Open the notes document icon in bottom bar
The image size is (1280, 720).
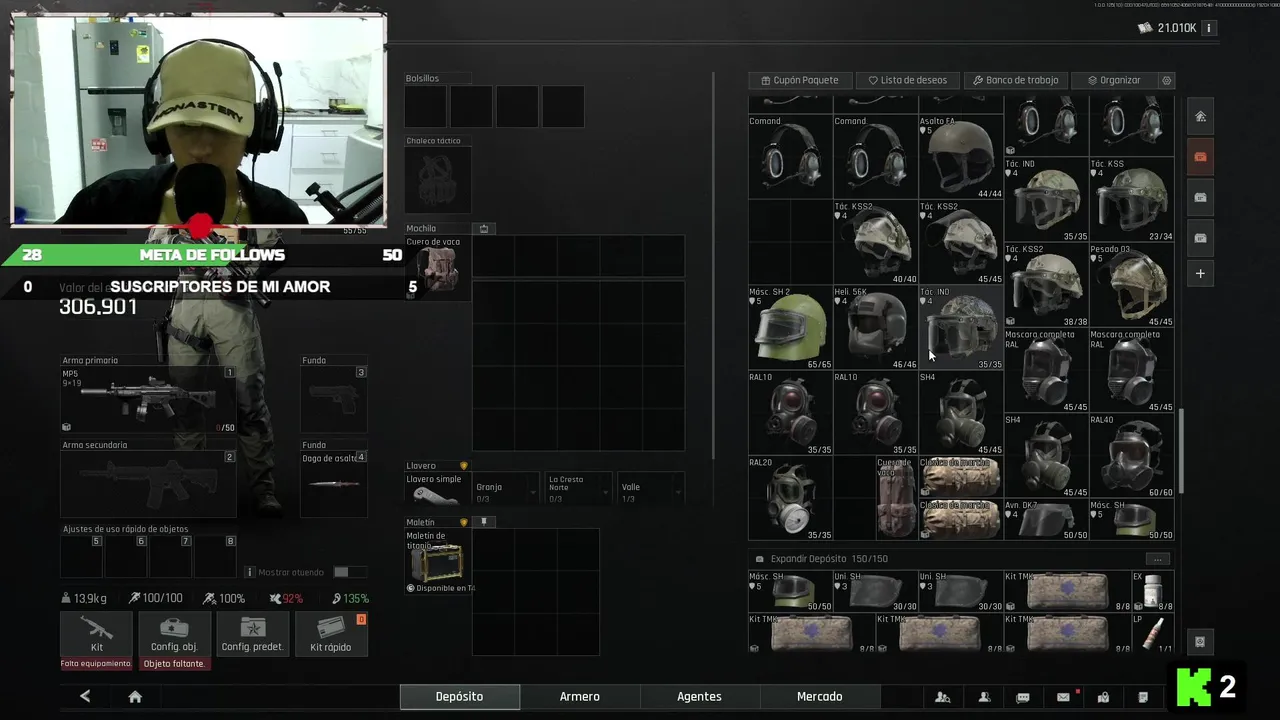pyautogui.click(x=1143, y=697)
